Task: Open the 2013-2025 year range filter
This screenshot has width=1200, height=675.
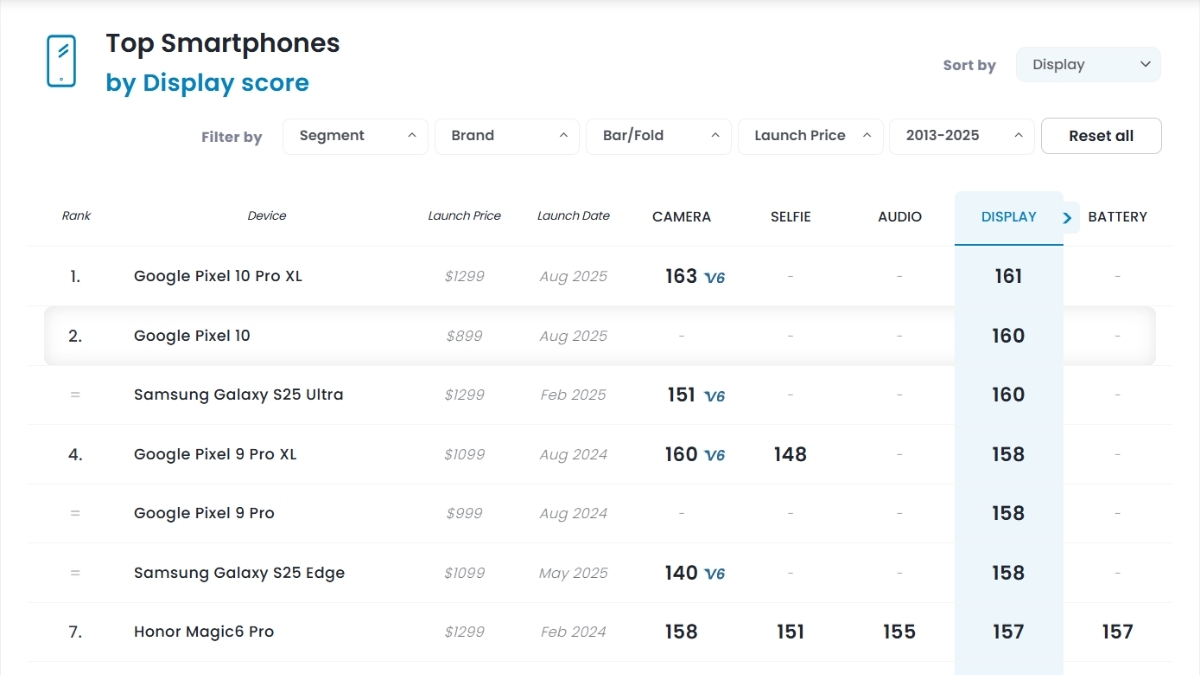Action: pyautogui.click(x=962, y=136)
